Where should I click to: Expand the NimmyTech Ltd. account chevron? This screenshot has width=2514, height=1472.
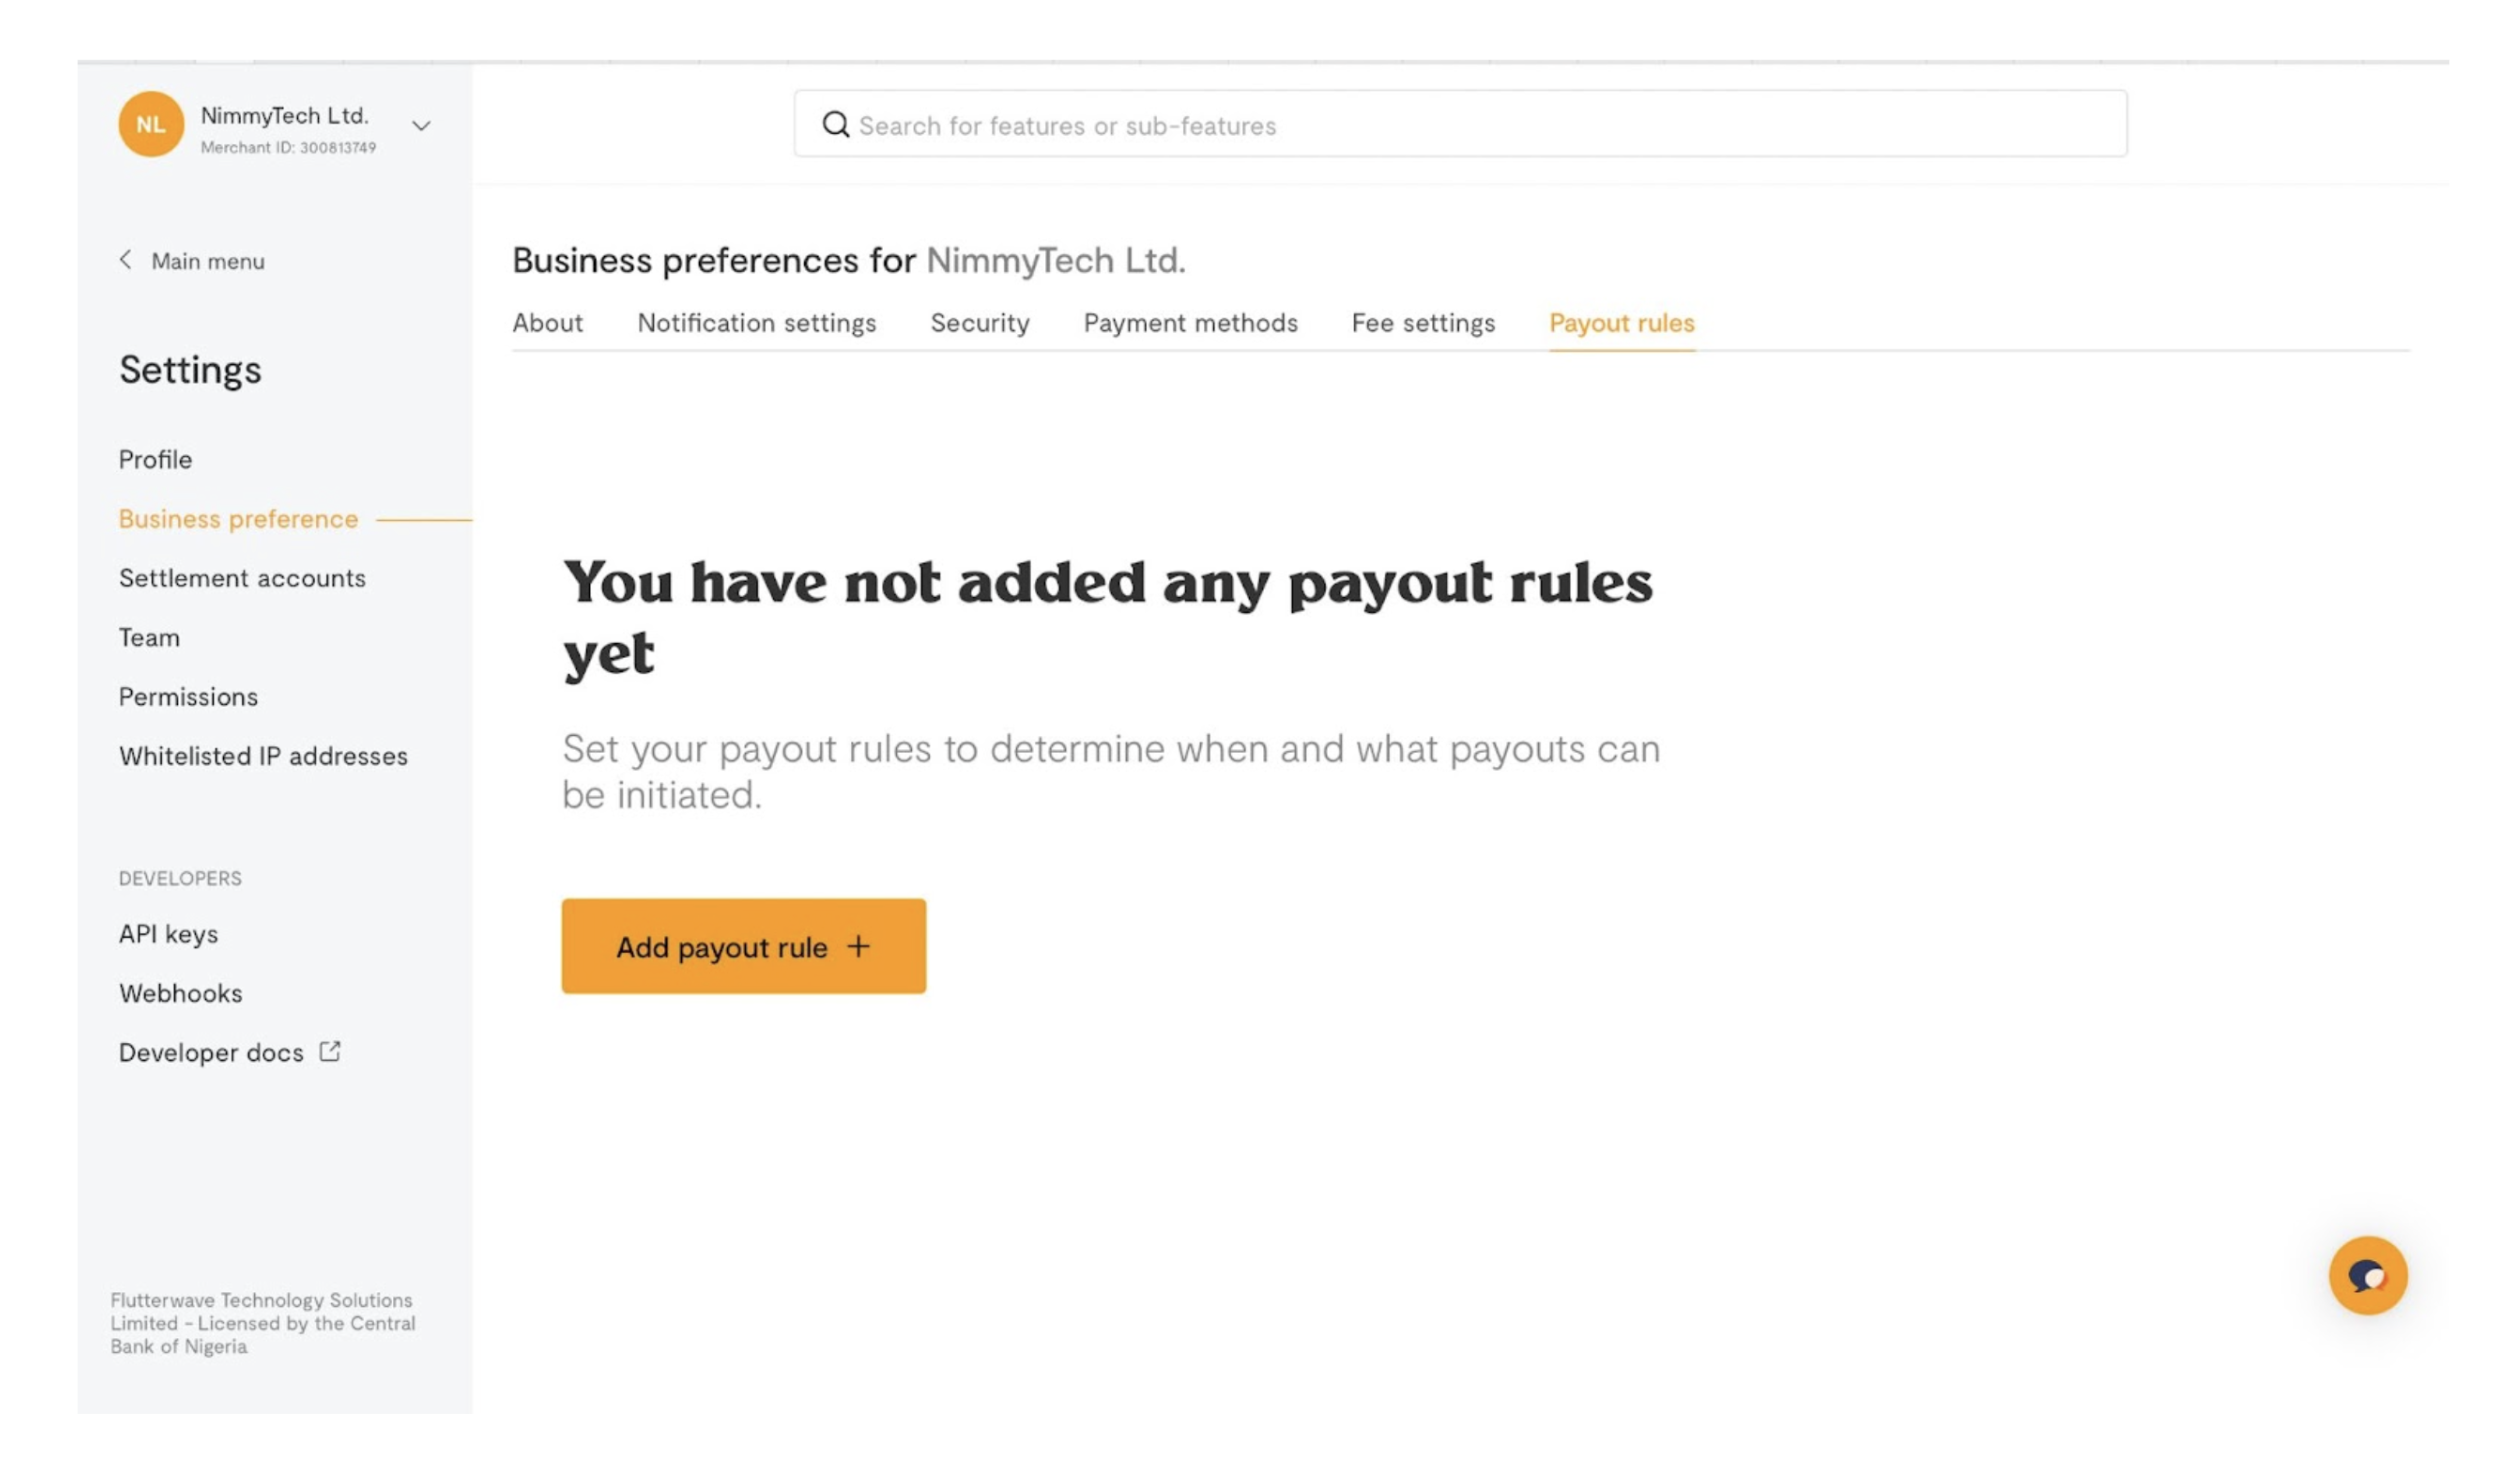(x=421, y=126)
